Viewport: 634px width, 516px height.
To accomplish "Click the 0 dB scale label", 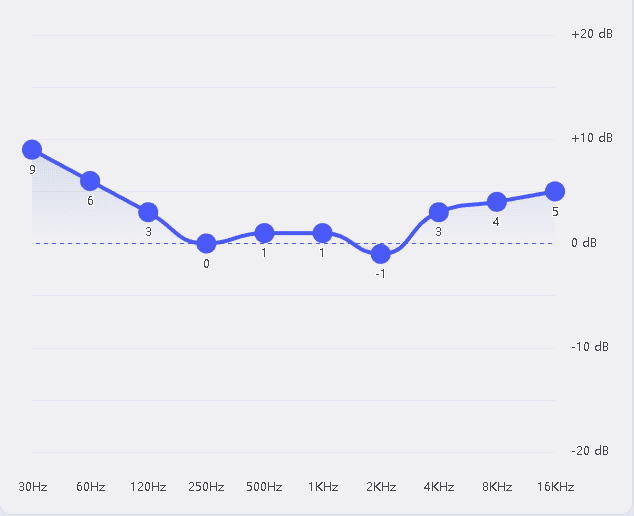I will click(x=583, y=243).
